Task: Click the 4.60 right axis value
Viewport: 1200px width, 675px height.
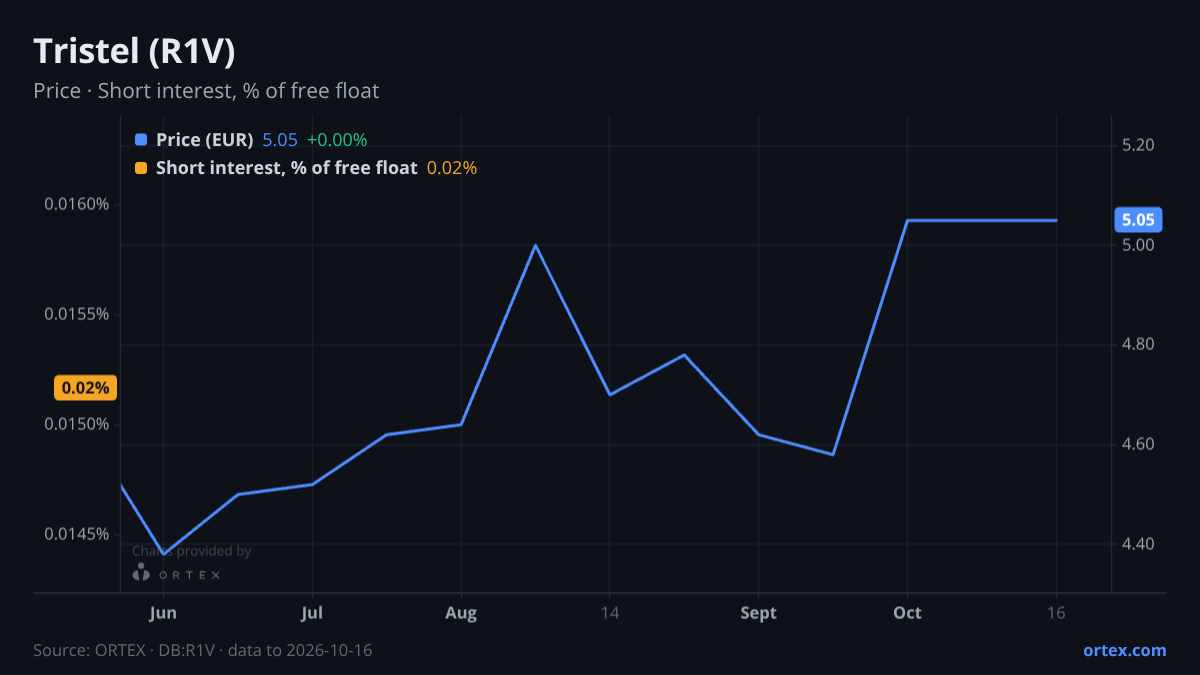Action: pyautogui.click(x=1138, y=444)
